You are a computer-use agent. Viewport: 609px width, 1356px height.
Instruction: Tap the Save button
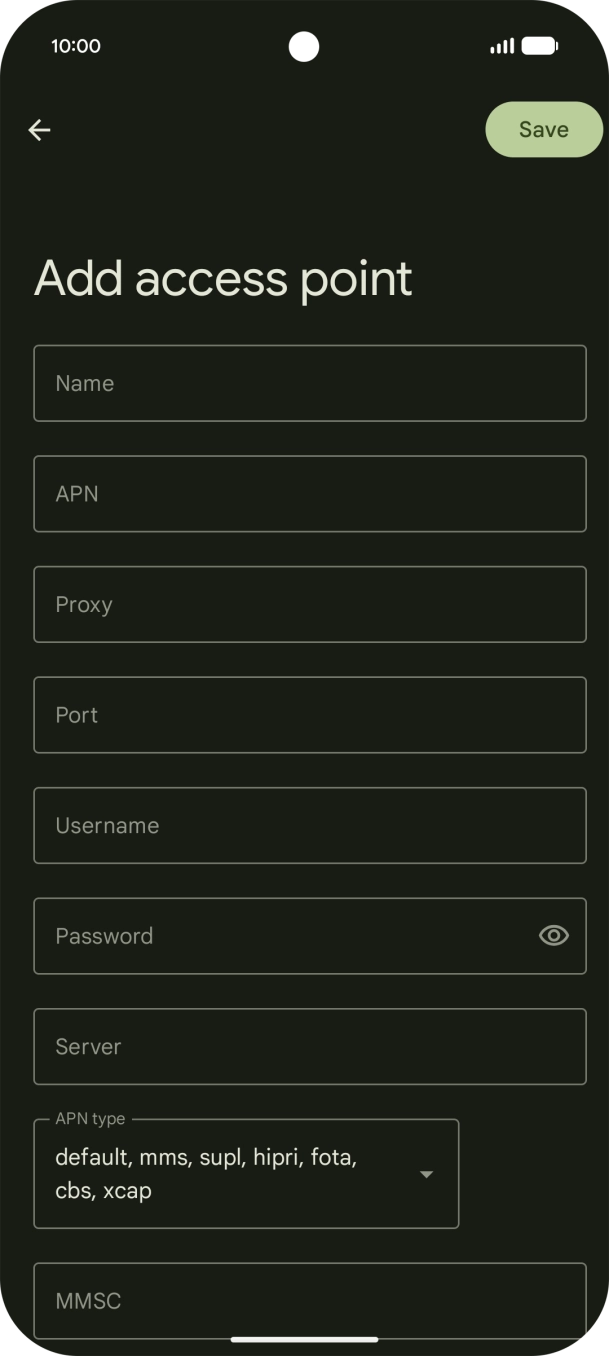click(543, 129)
